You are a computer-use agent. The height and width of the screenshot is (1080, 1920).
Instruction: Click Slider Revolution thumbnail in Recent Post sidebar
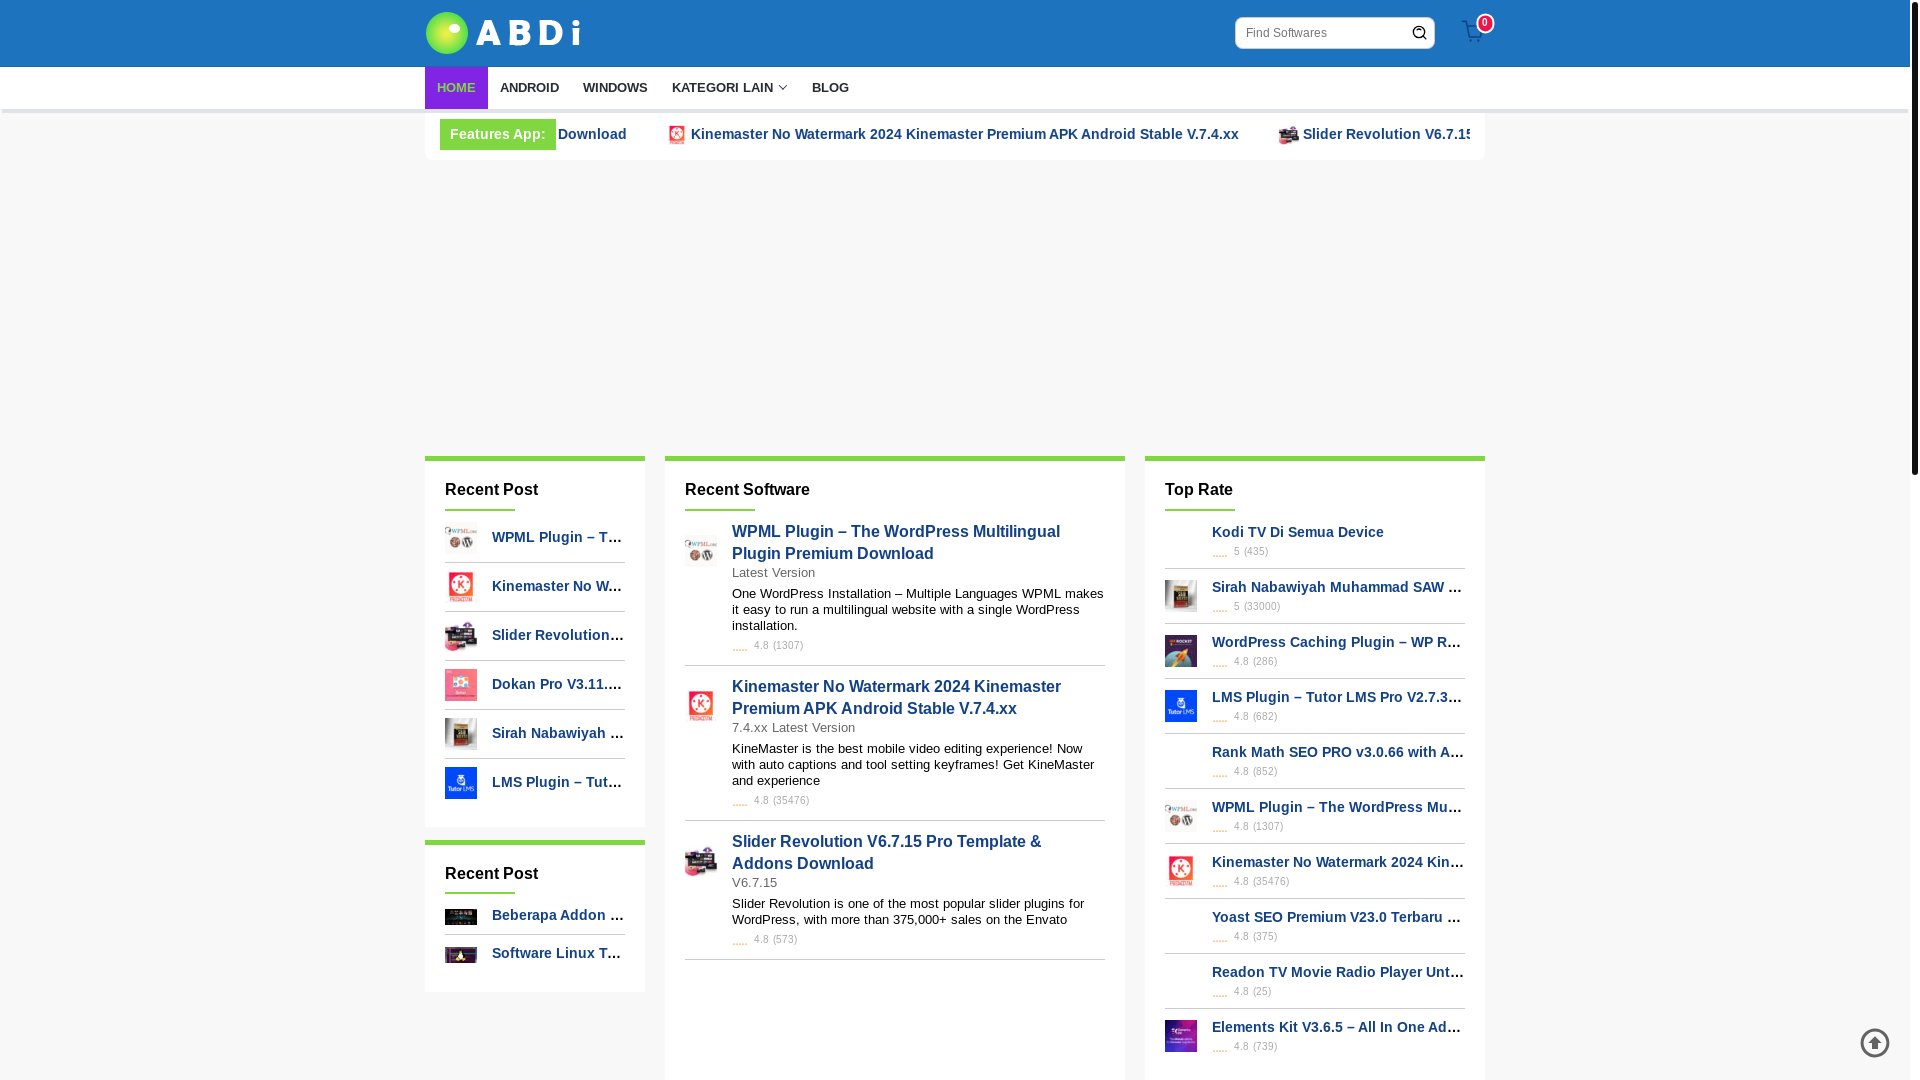461,636
